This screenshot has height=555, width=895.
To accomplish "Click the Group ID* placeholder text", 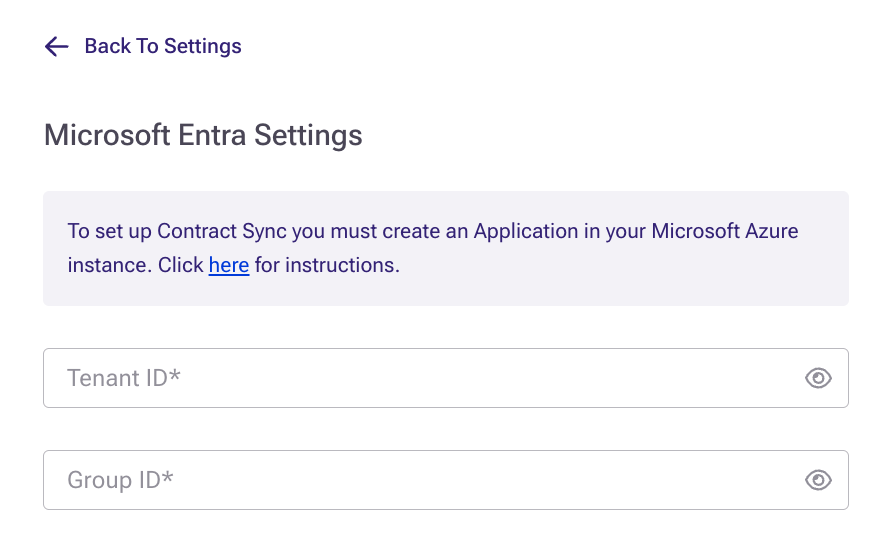I will click(x=120, y=480).
